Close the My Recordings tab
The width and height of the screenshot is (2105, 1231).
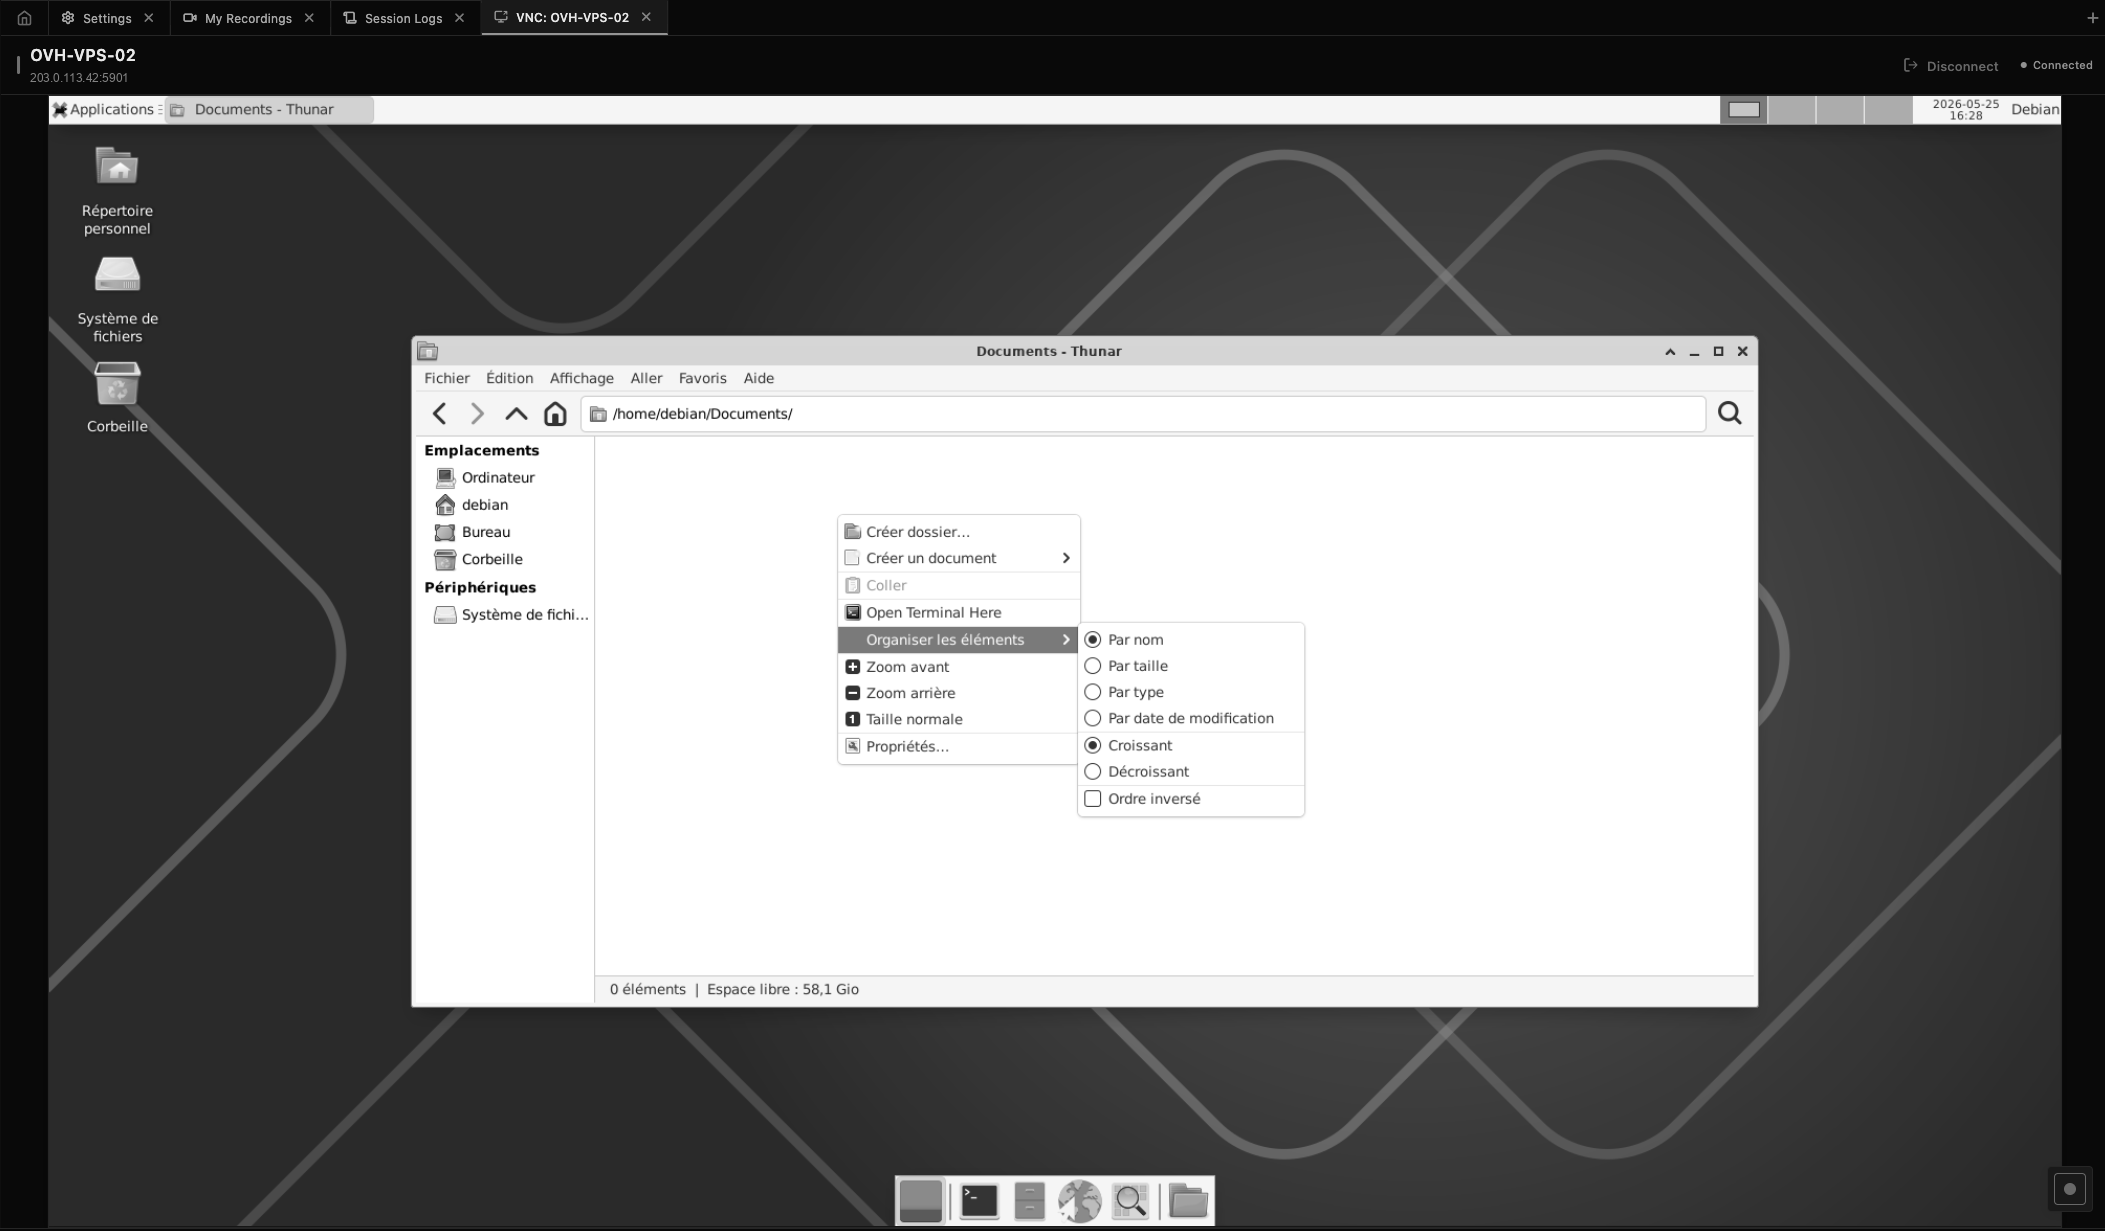tap(309, 18)
